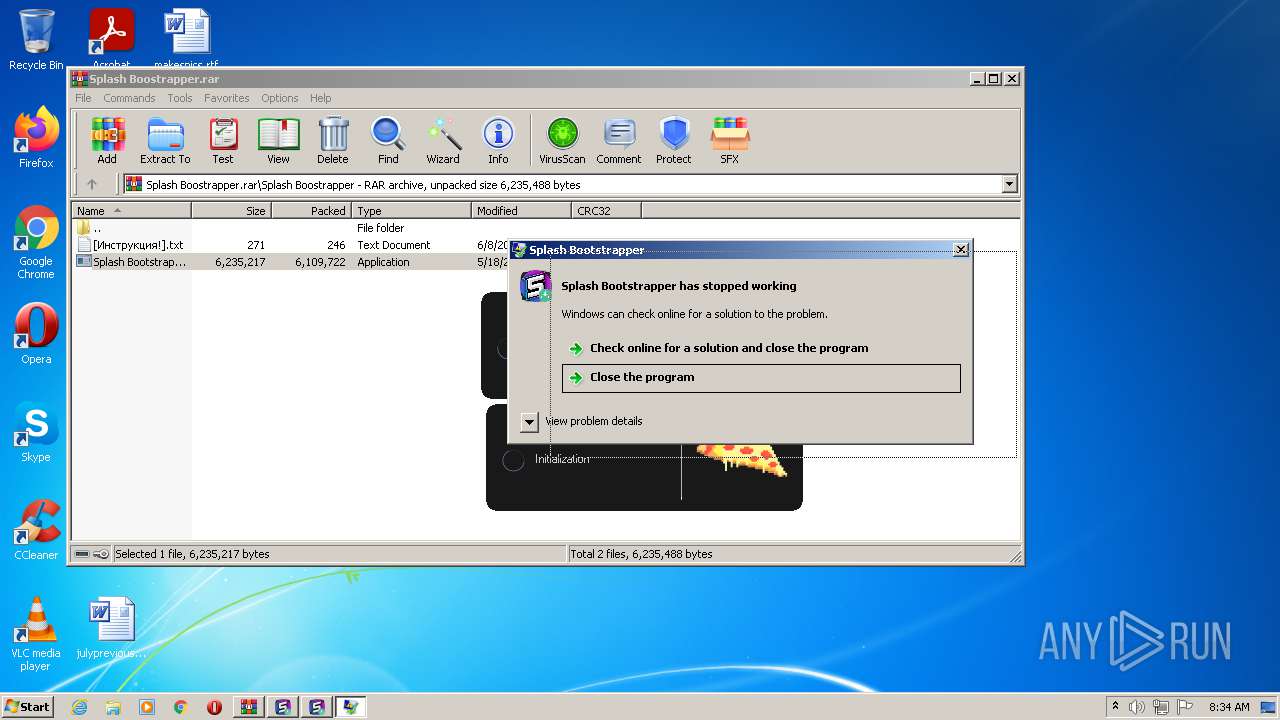Open the Favorites menu
Viewport: 1280px width, 720px height.
[227, 98]
